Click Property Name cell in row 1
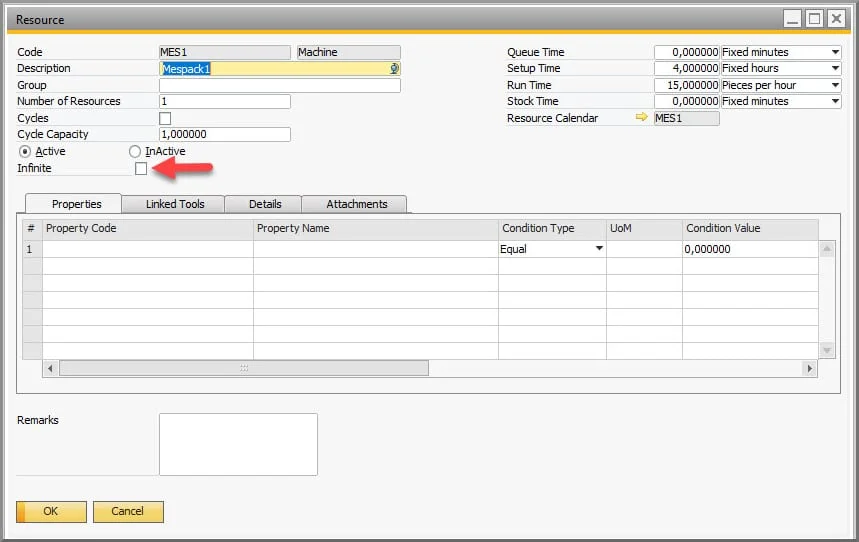The height and width of the screenshot is (542, 859). coord(376,249)
